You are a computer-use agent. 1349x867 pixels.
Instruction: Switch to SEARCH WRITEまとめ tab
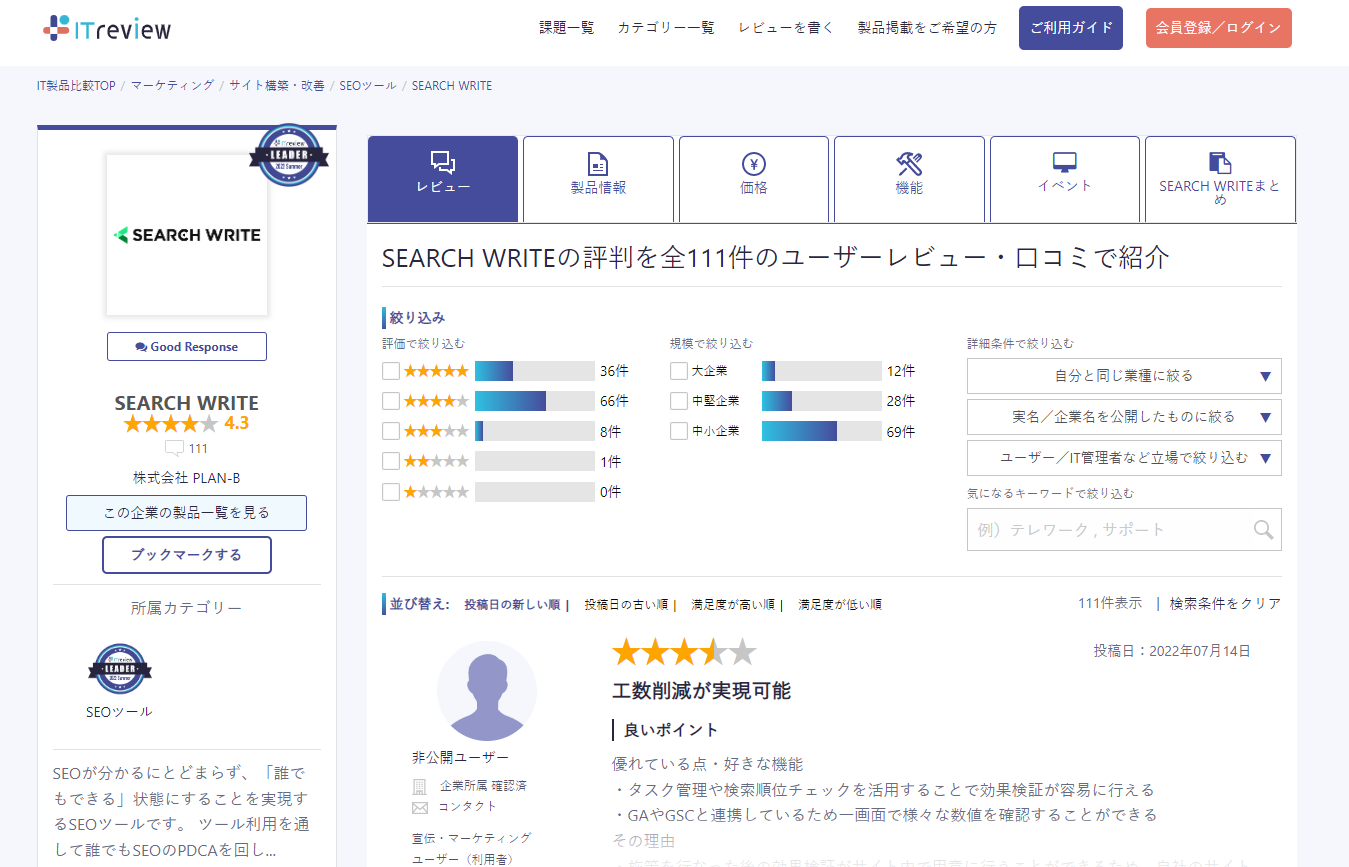(x=1219, y=179)
